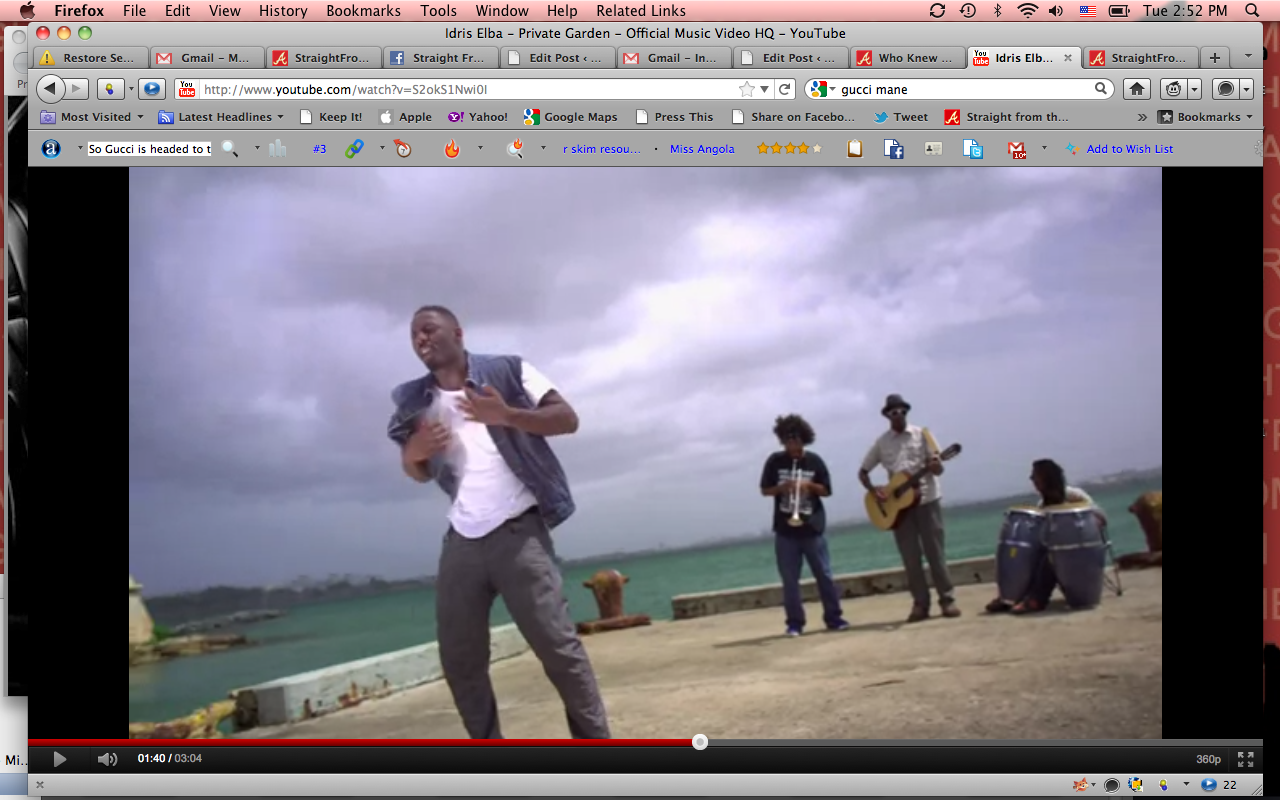The image size is (1280, 800).
Task: Open the History menu
Action: tap(283, 11)
